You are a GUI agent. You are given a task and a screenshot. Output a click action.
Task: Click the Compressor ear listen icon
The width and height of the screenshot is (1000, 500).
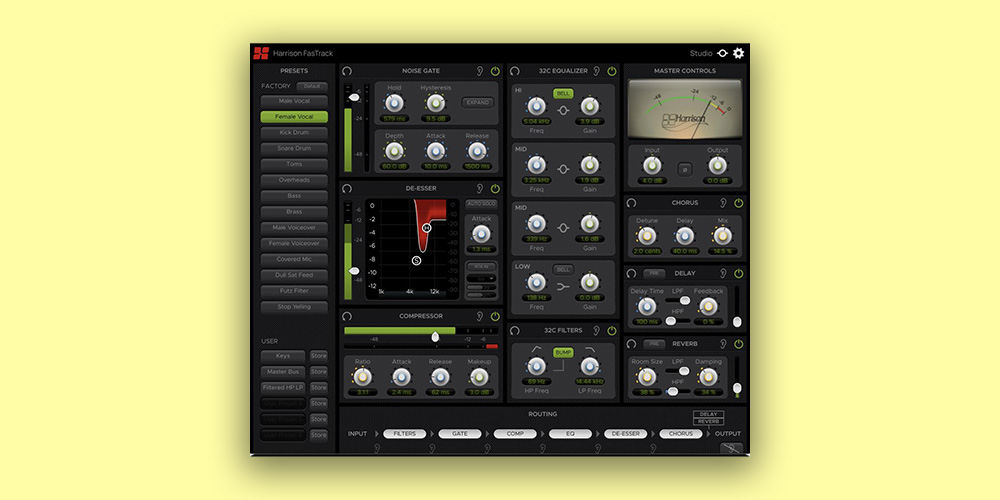click(479, 316)
